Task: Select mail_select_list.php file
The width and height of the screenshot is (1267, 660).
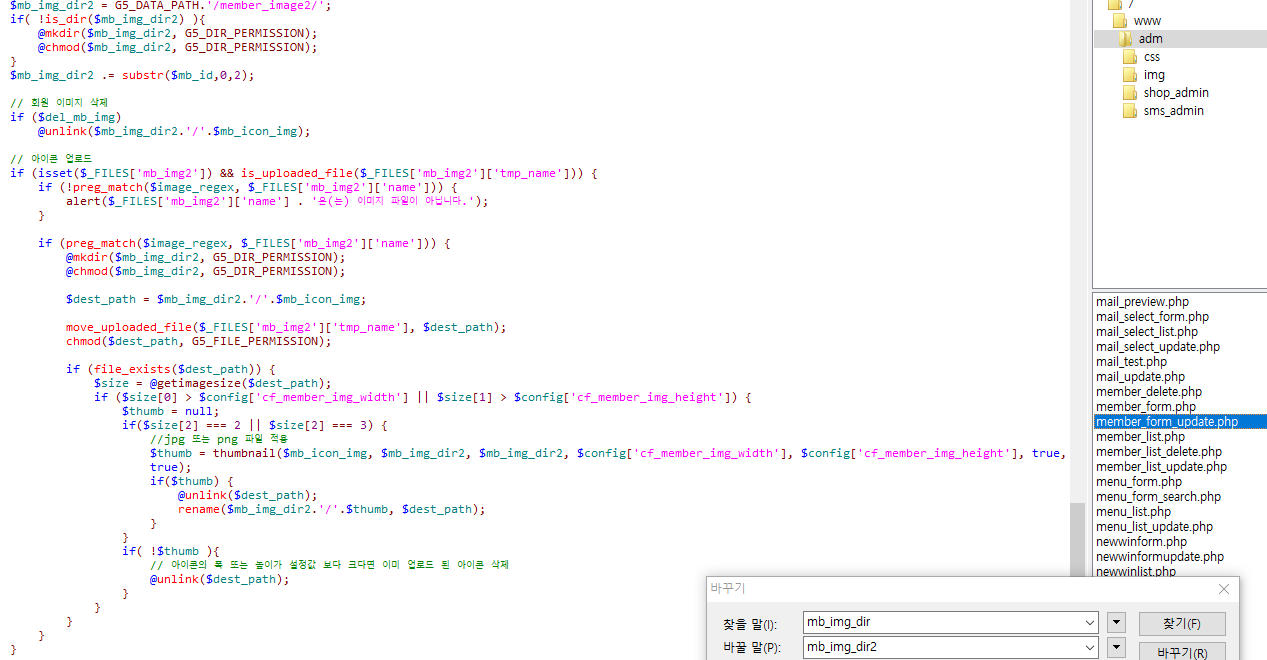Action: pyautogui.click(x=1147, y=332)
